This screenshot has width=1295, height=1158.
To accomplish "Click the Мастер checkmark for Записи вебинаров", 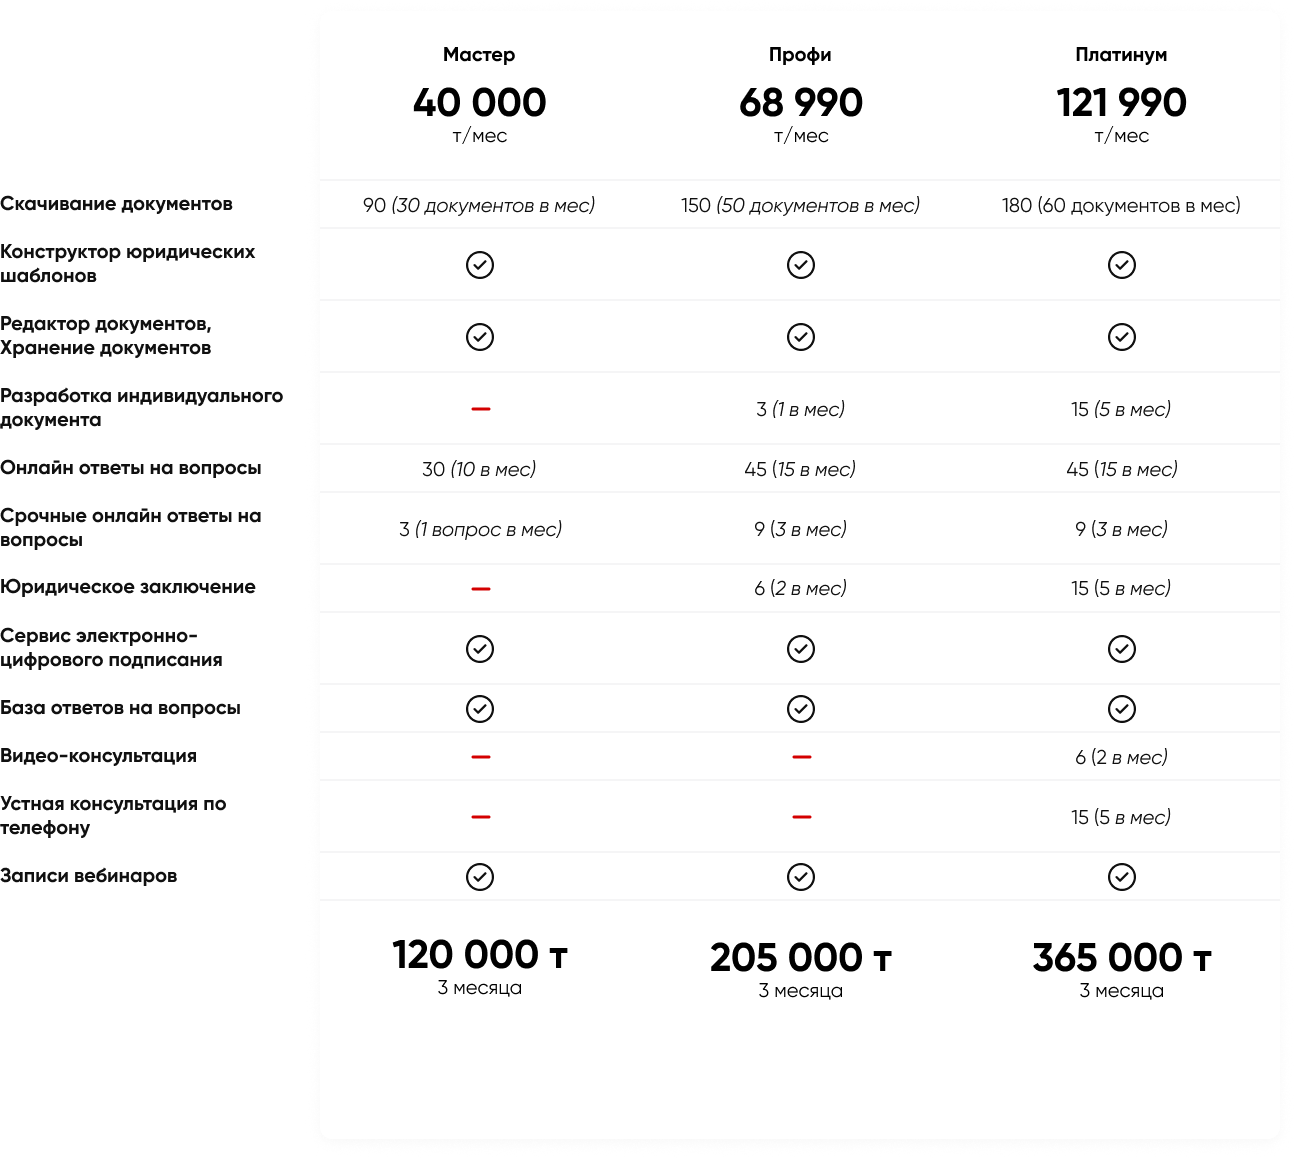I will [480, 877].
